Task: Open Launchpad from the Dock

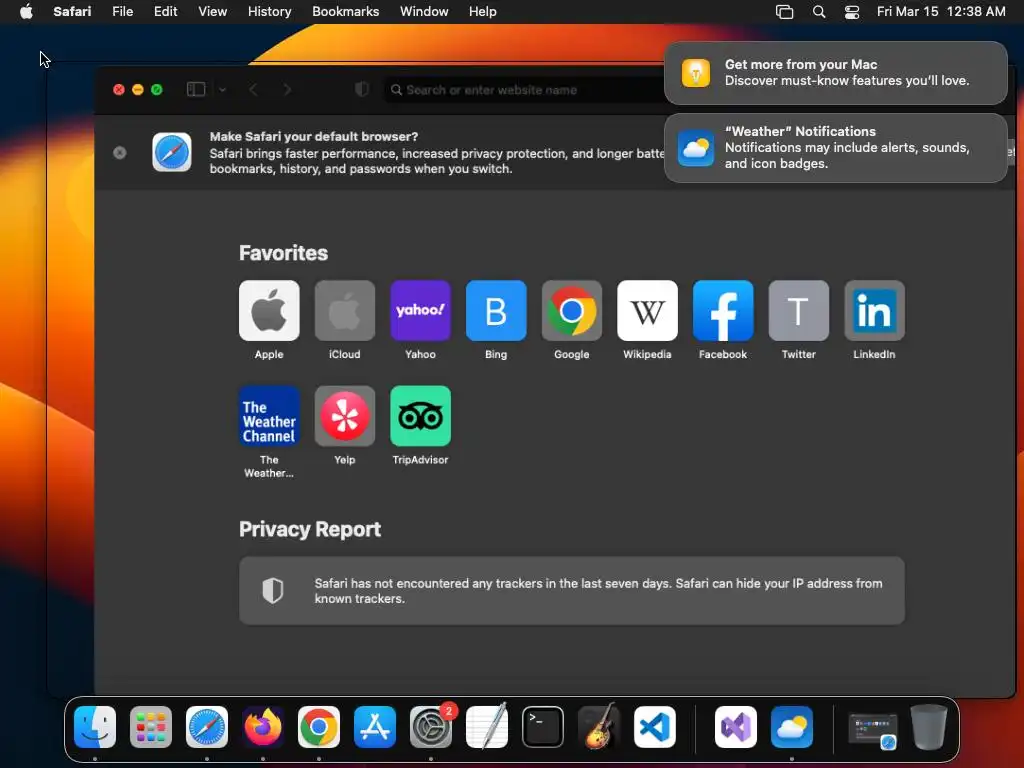Action: tap(151, 727)
